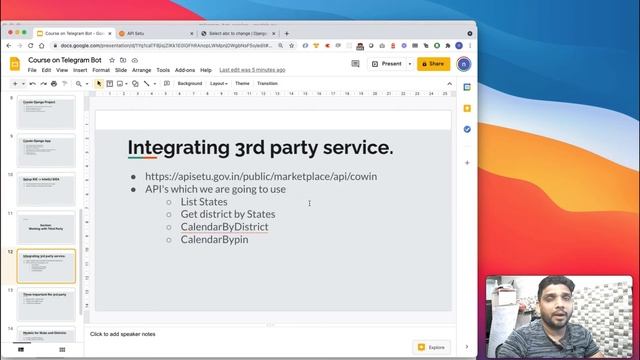Open new slide layout dropdown arrow
The height and width of the screenshot is (360, 640).
coord(23,84)
